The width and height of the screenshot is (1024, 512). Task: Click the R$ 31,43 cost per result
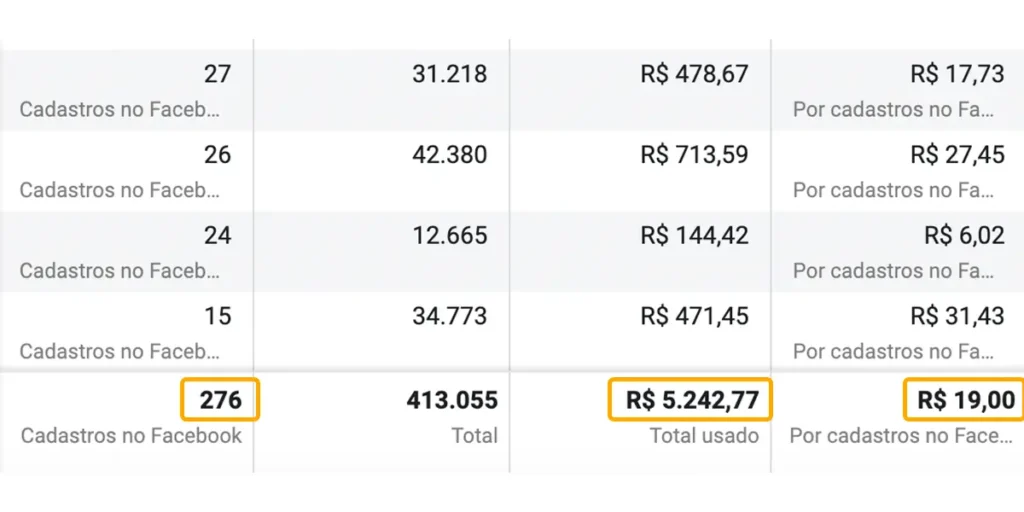957,317
